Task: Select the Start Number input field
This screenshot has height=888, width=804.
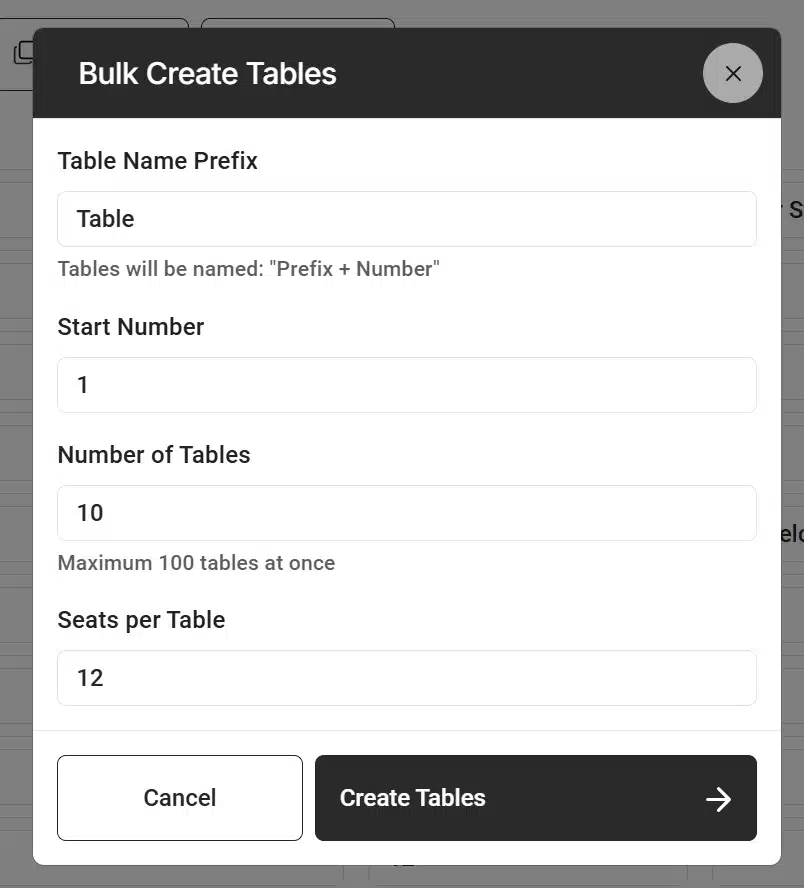Action: pyautogui.click(x=406, y=384)
